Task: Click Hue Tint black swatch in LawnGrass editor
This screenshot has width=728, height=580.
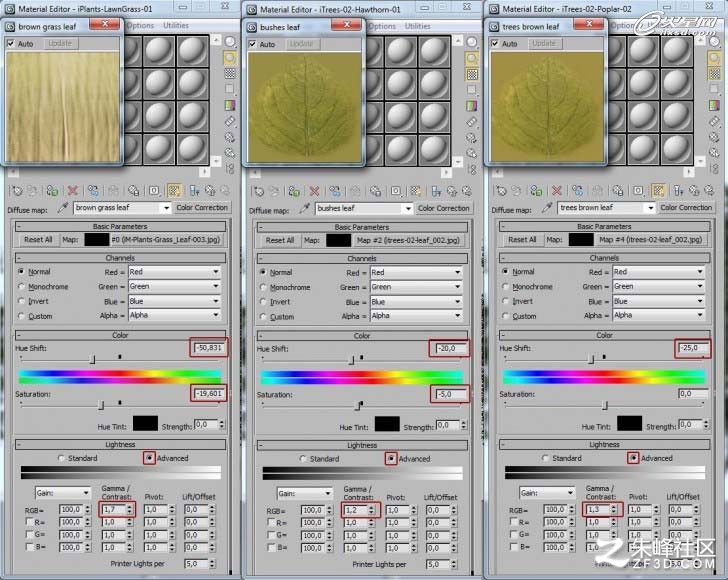Action: click(145, 424)
